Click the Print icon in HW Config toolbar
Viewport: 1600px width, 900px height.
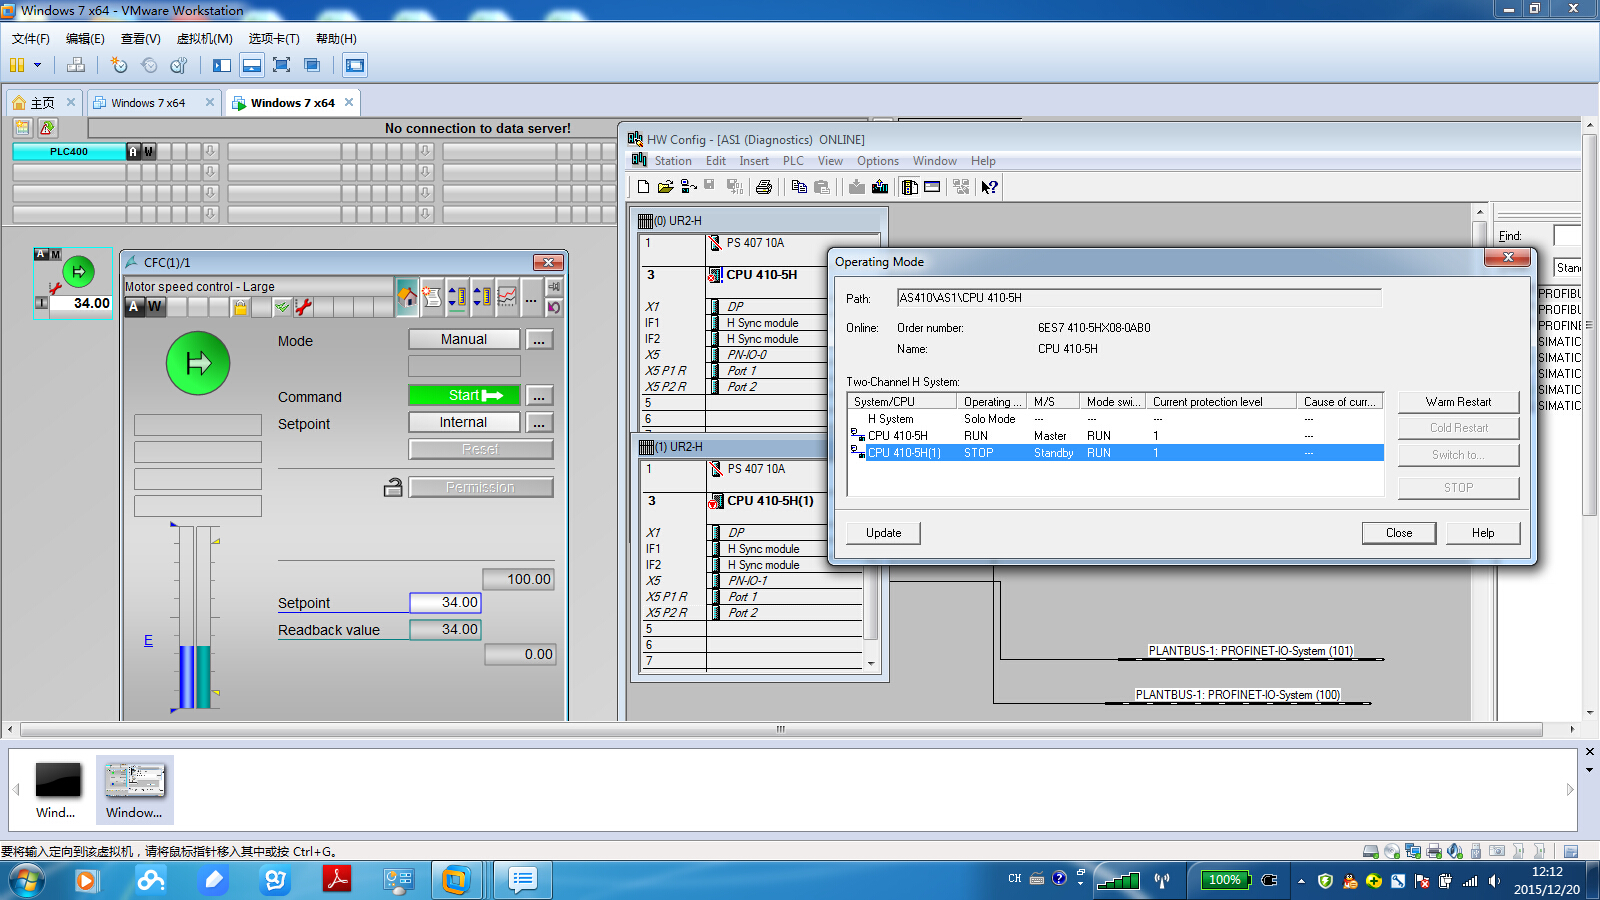(x=764, y=187)
